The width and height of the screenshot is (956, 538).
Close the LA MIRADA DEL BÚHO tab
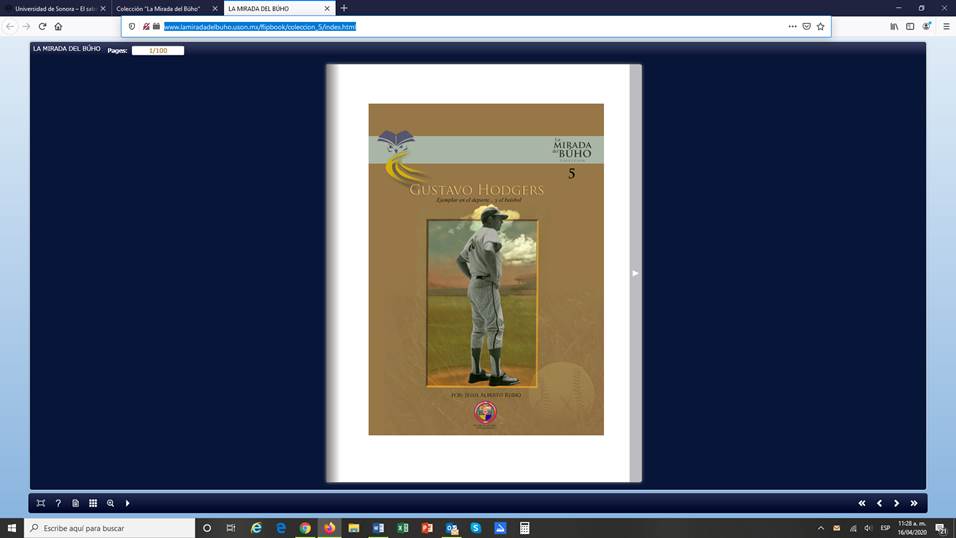(x=327, y=9)
